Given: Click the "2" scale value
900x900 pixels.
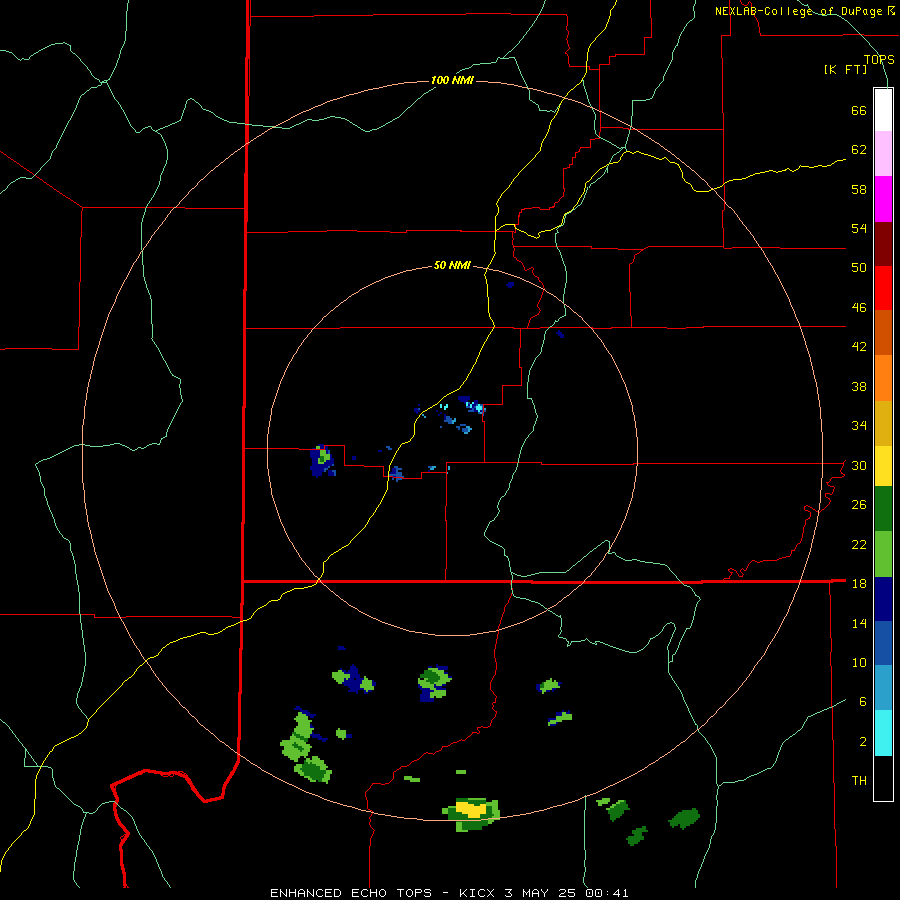Looking at the screenshot, I should 863,742.
